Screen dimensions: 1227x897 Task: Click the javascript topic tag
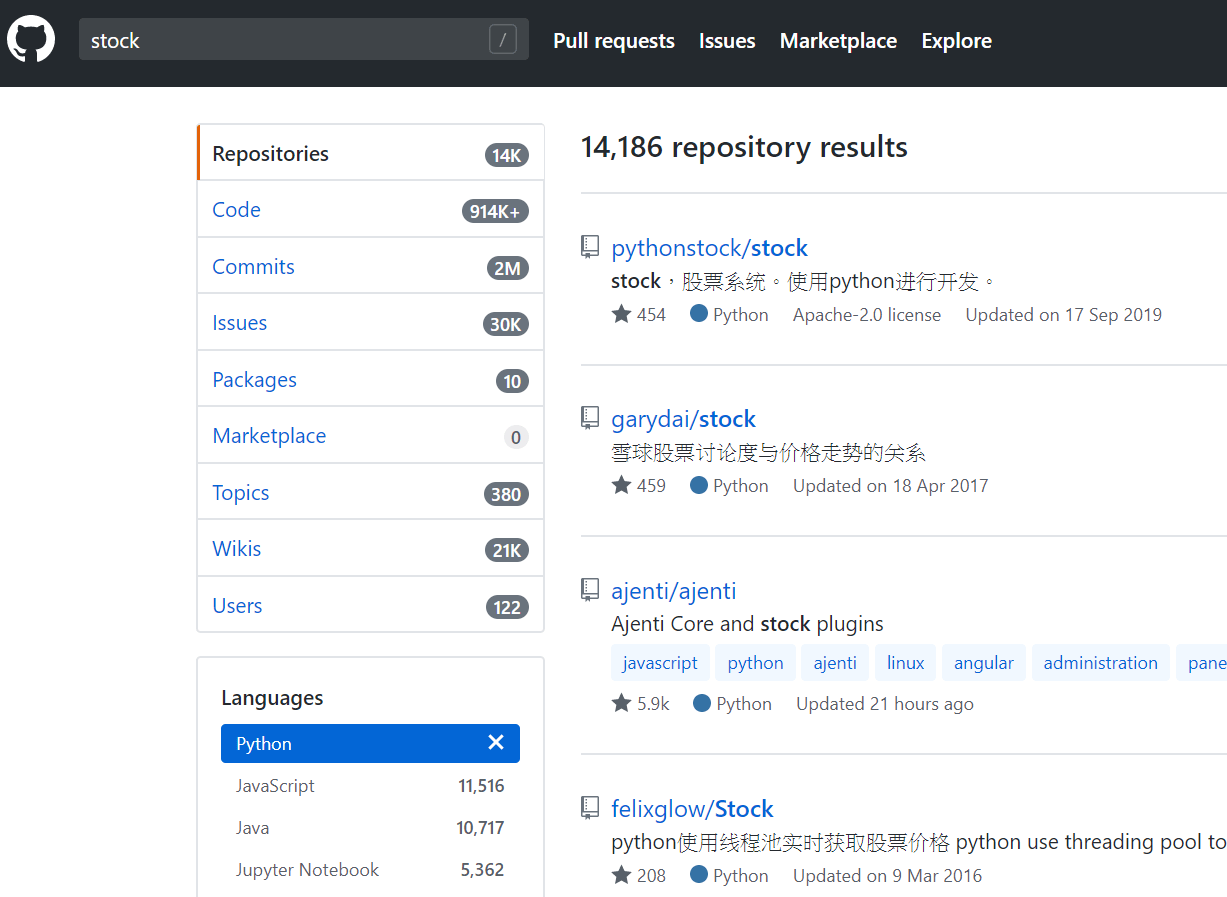click(x=660, y=663)
